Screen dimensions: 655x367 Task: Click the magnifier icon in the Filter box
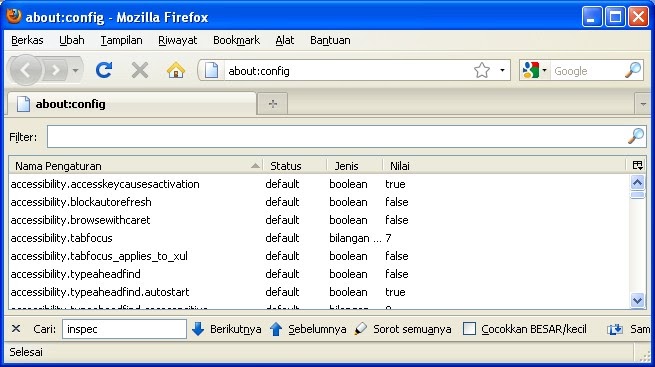636,136
